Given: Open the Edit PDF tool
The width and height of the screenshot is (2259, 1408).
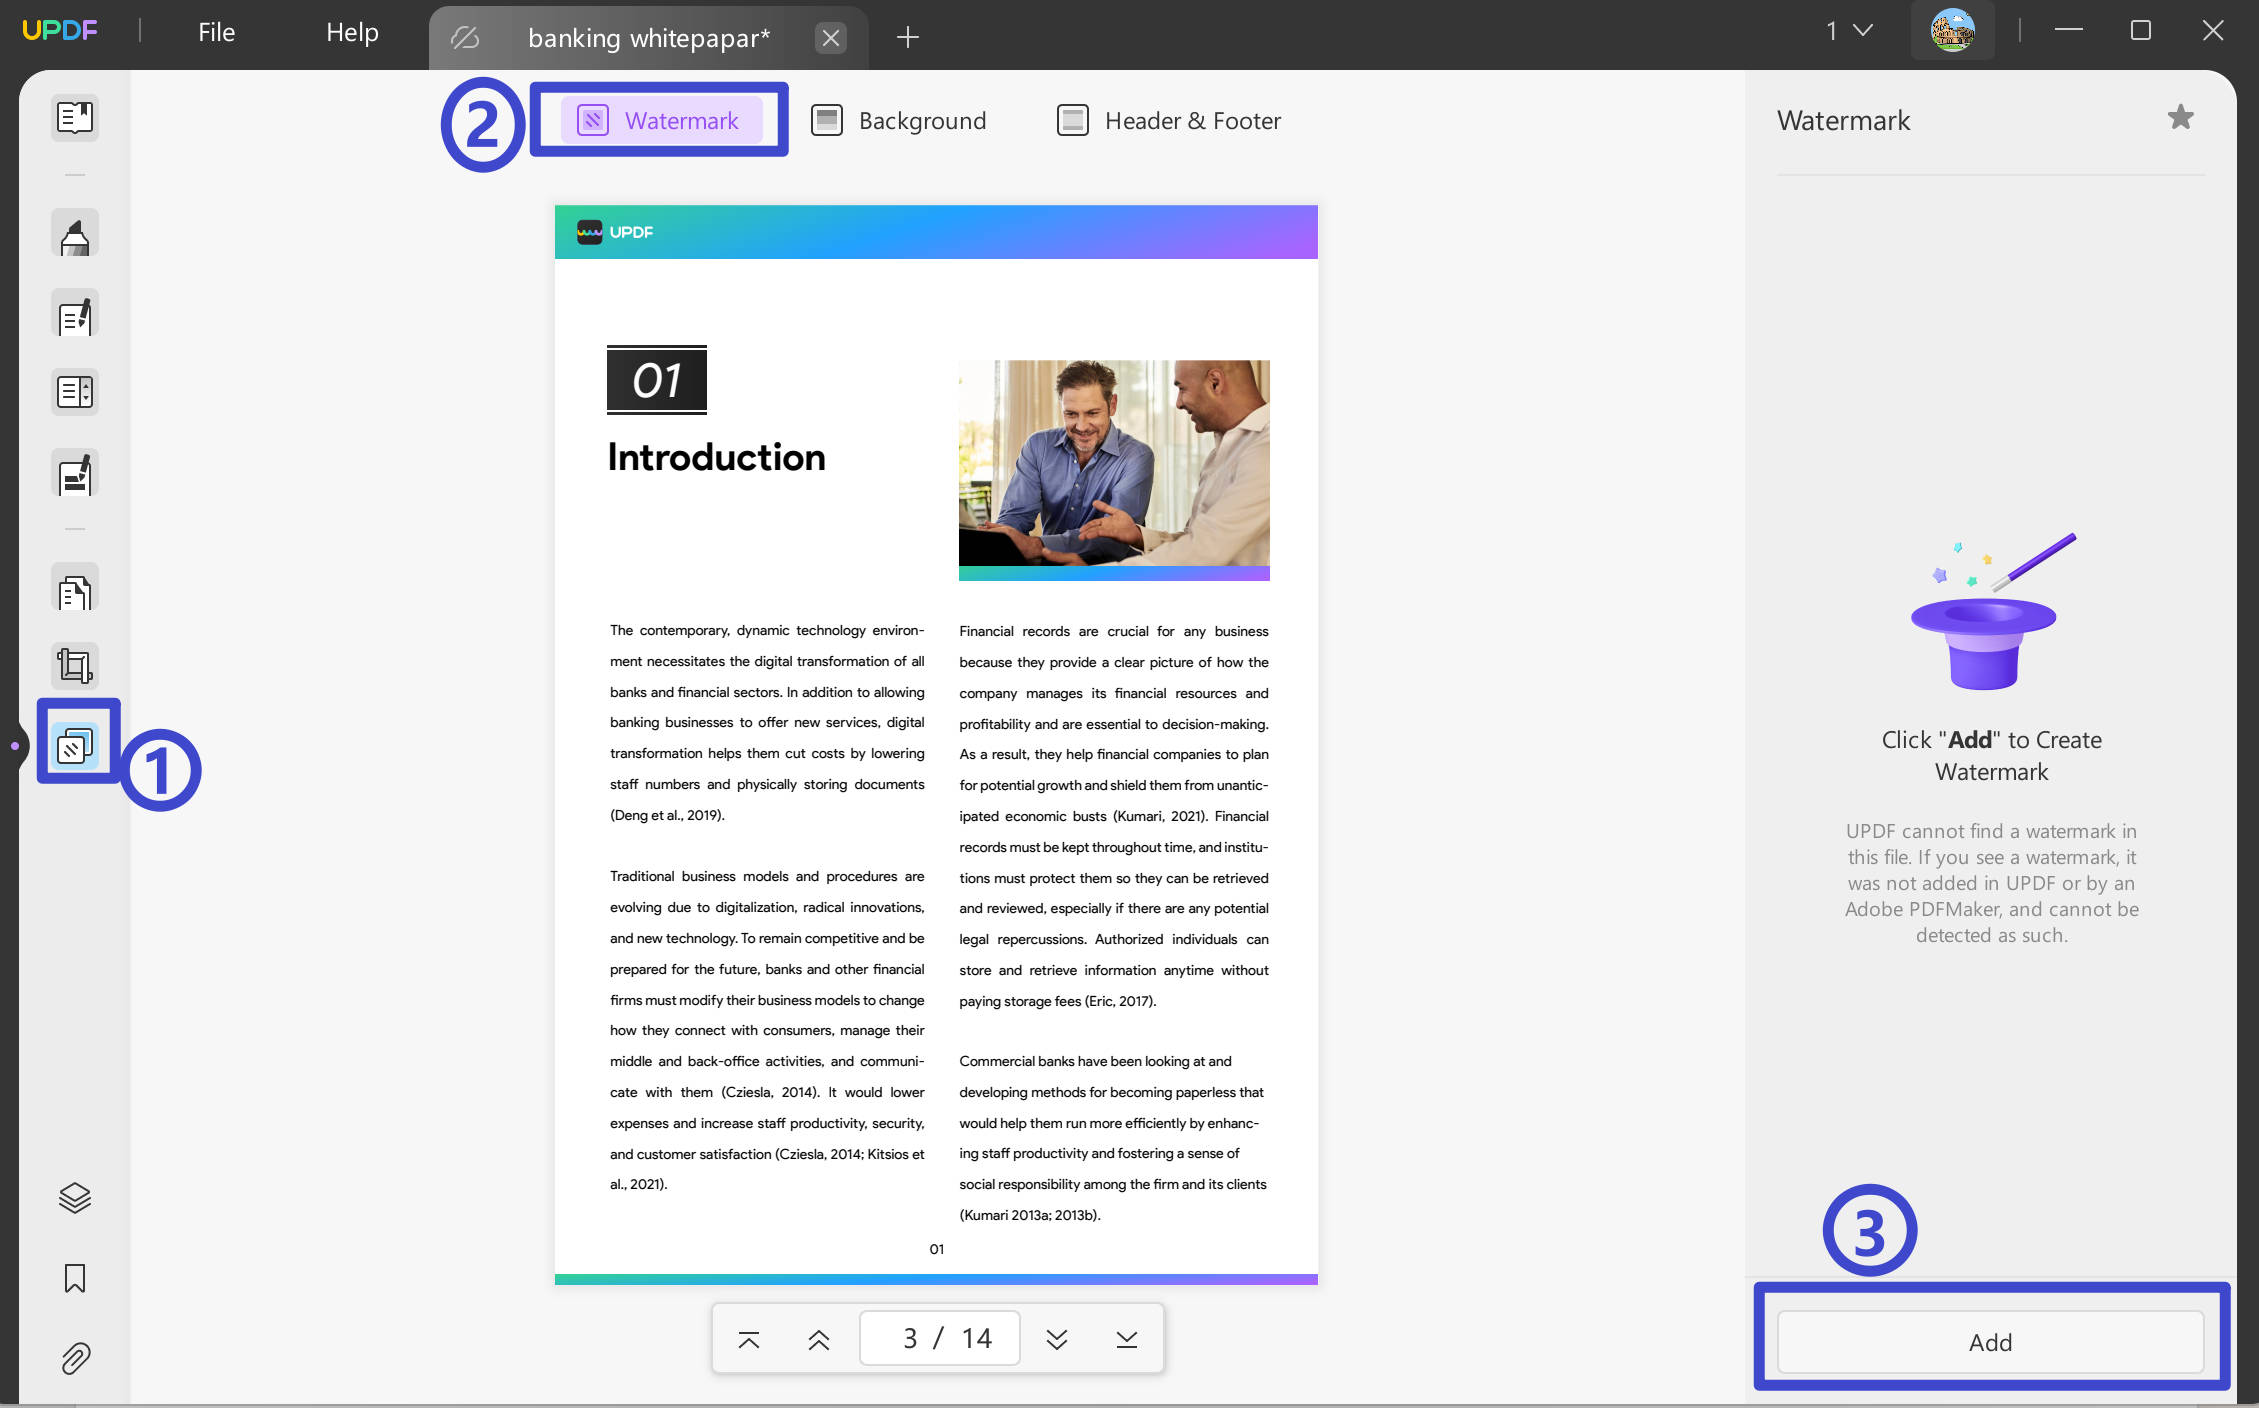Looking at the screenshot, I should (x=75, y=313).
